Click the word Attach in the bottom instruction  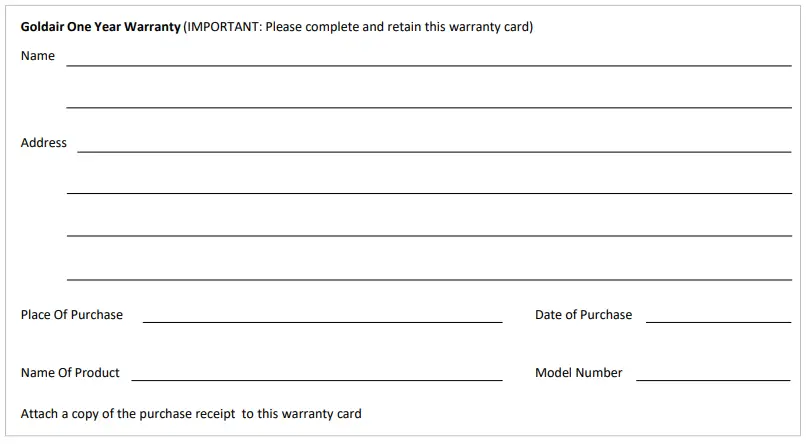coord(40,414)
